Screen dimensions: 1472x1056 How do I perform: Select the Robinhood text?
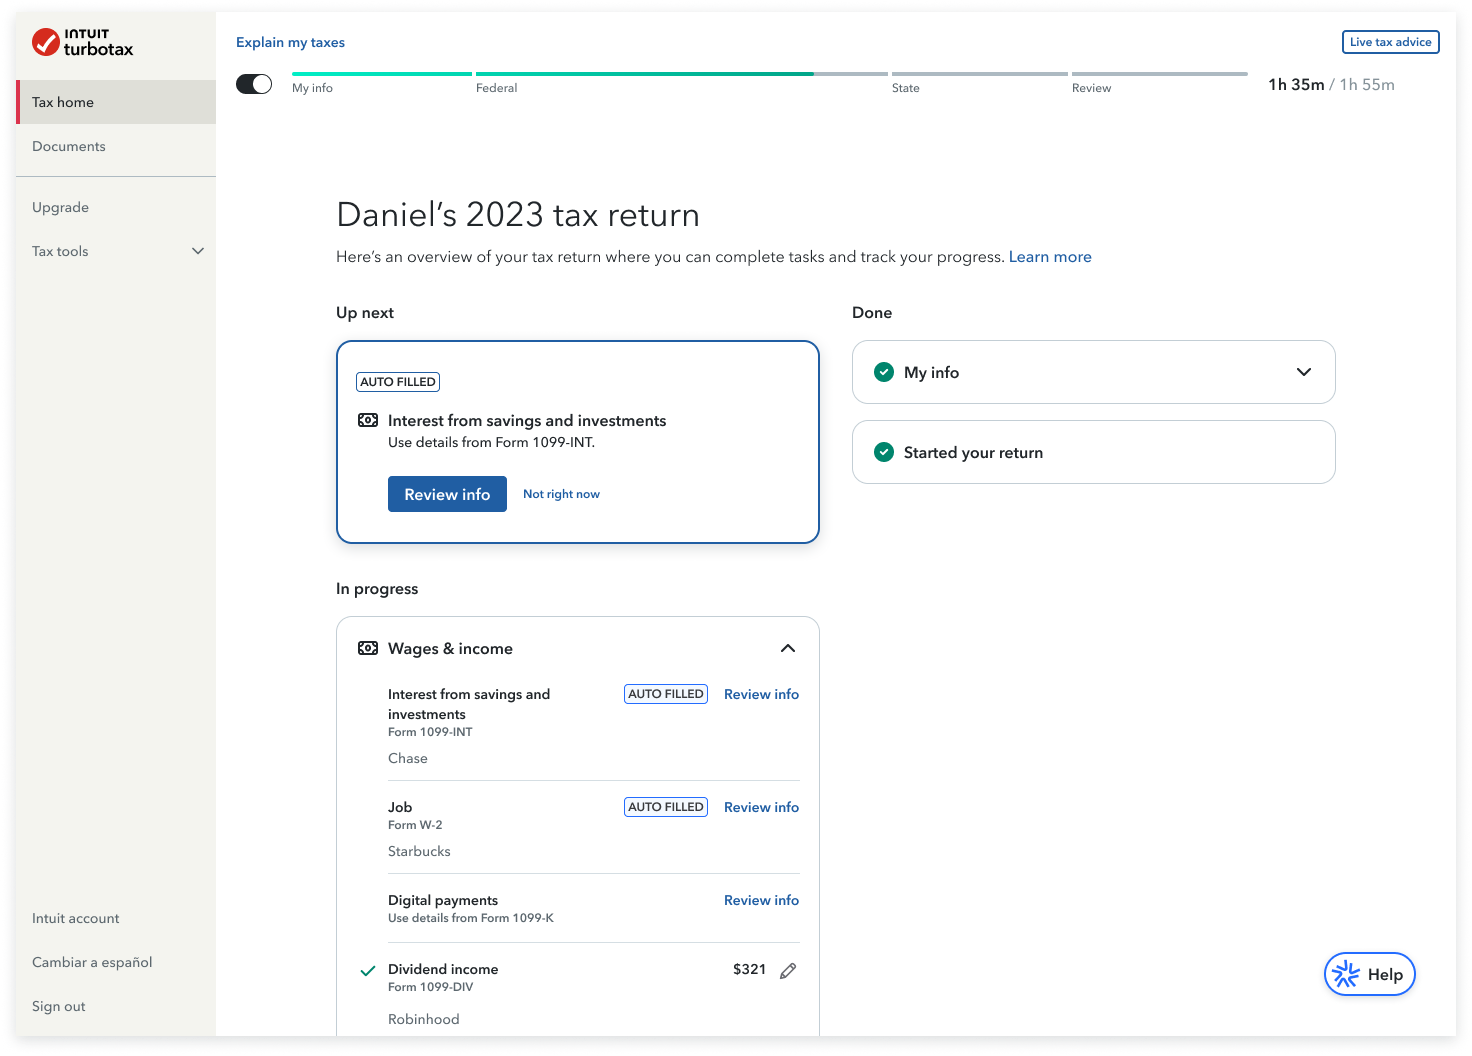click(x=424, y=1019)
